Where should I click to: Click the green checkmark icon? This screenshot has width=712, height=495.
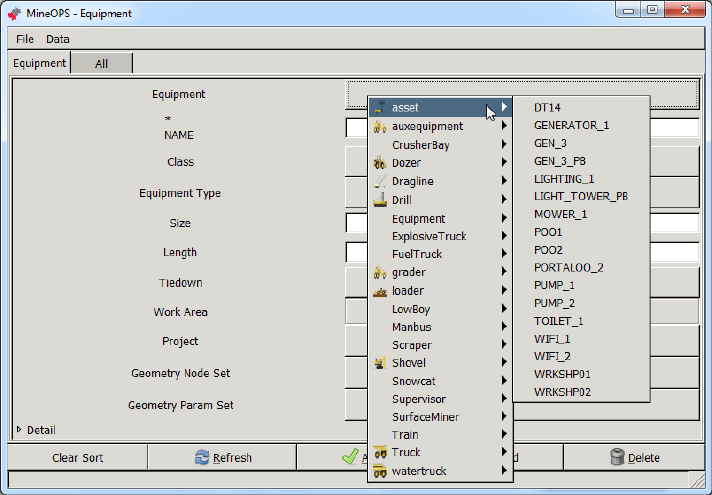(x=350, y=456)
